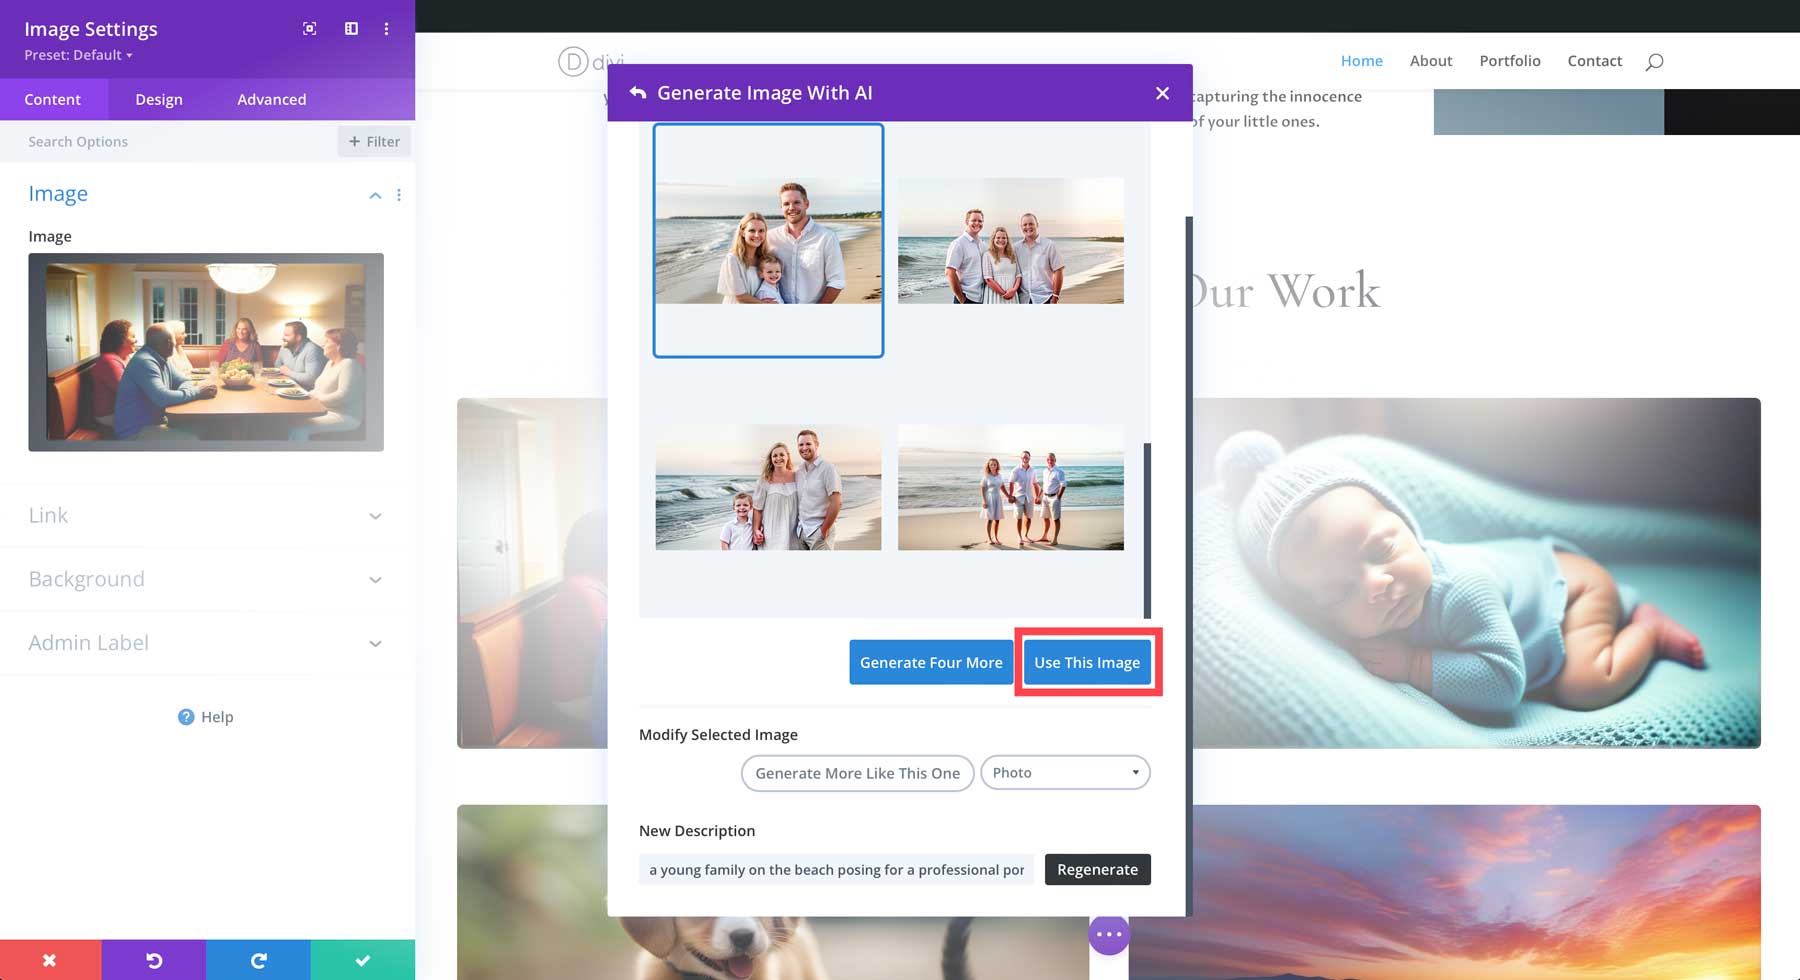The height and width of the screenshot is (980, 1800).
Task: Edit the New Description text field
Action: 837,869
